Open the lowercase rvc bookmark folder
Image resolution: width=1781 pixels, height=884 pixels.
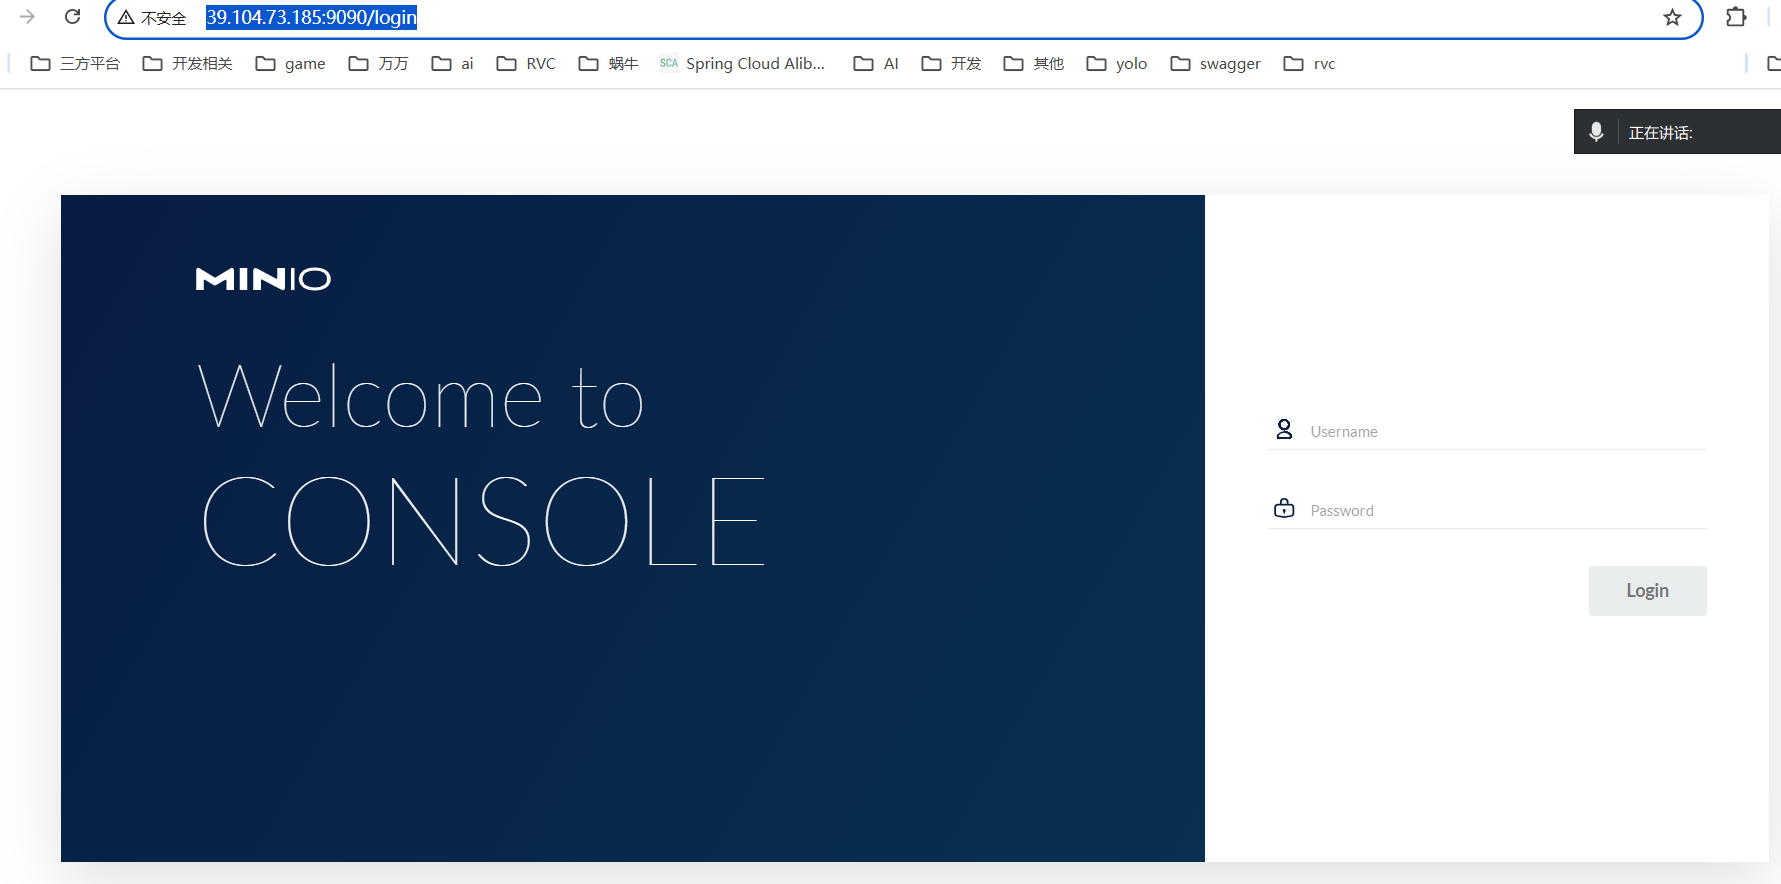(x=1309, y=64)
